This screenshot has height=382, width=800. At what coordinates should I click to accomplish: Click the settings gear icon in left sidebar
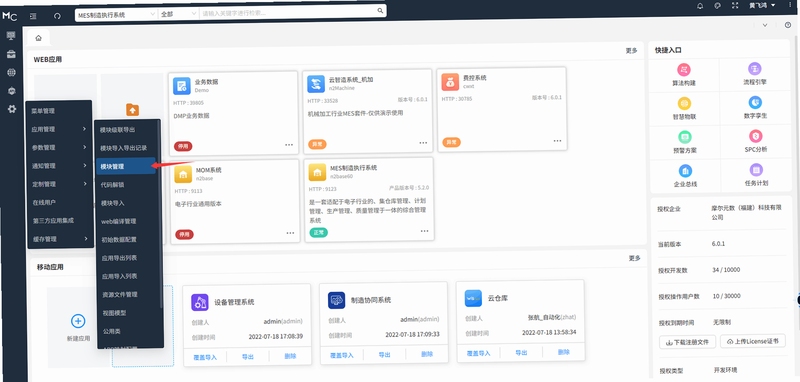11,109
